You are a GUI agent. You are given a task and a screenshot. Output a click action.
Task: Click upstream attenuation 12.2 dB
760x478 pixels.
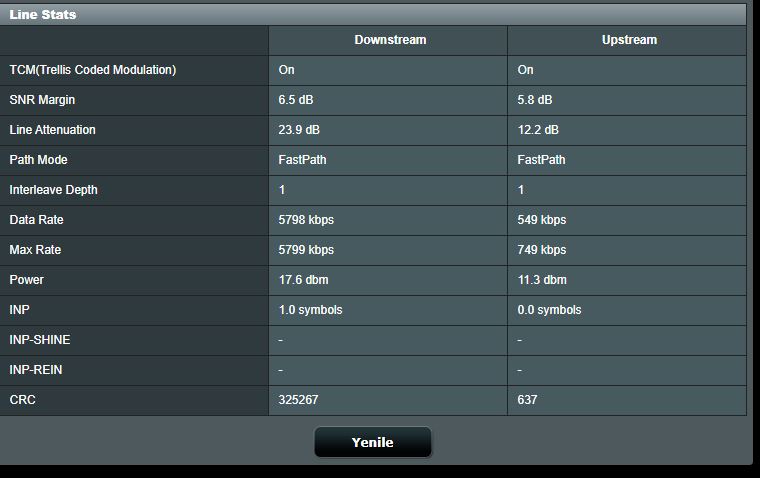(538, 130)
